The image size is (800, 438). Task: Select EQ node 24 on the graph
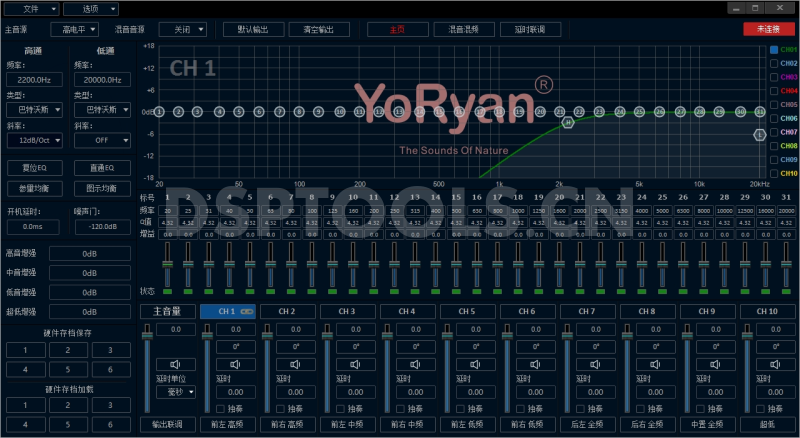[x=620, y=112]
